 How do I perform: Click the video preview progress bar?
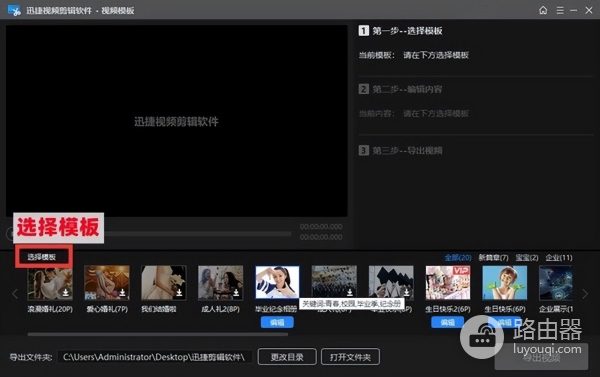pos(197,233)
